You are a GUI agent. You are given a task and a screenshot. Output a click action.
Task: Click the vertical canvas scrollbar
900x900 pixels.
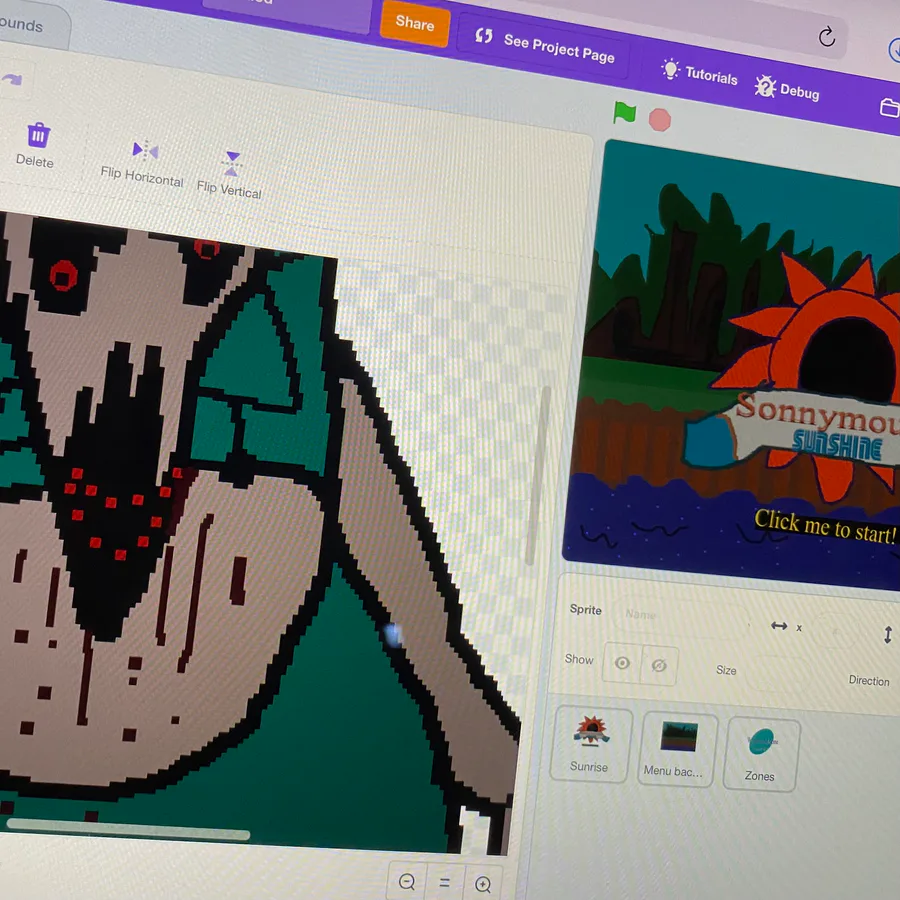tap(537, 475)
